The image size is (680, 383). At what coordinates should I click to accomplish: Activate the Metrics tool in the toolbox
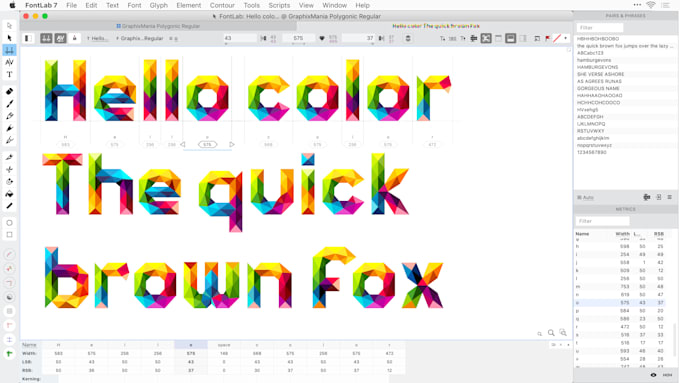[x=10, y=50]
